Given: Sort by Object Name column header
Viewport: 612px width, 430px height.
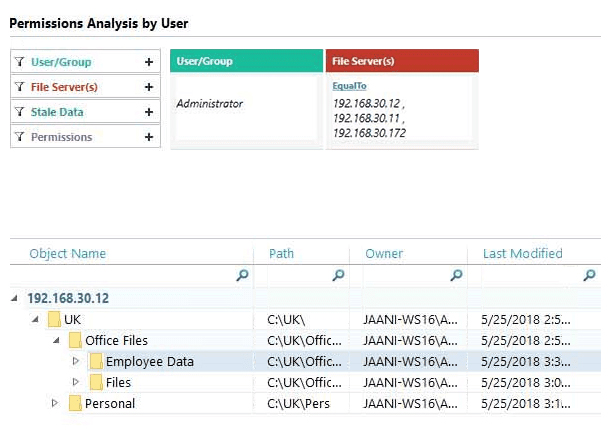Looking at the screenshot, I should (68, 254).
